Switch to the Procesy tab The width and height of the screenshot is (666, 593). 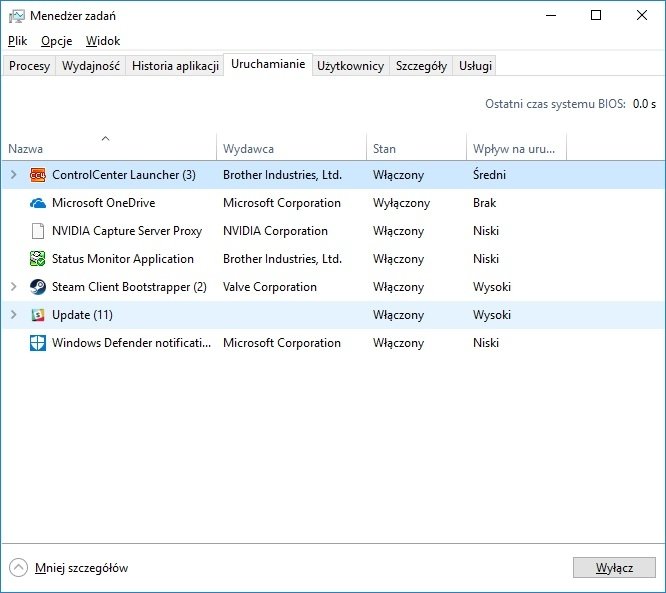[29, 66]
